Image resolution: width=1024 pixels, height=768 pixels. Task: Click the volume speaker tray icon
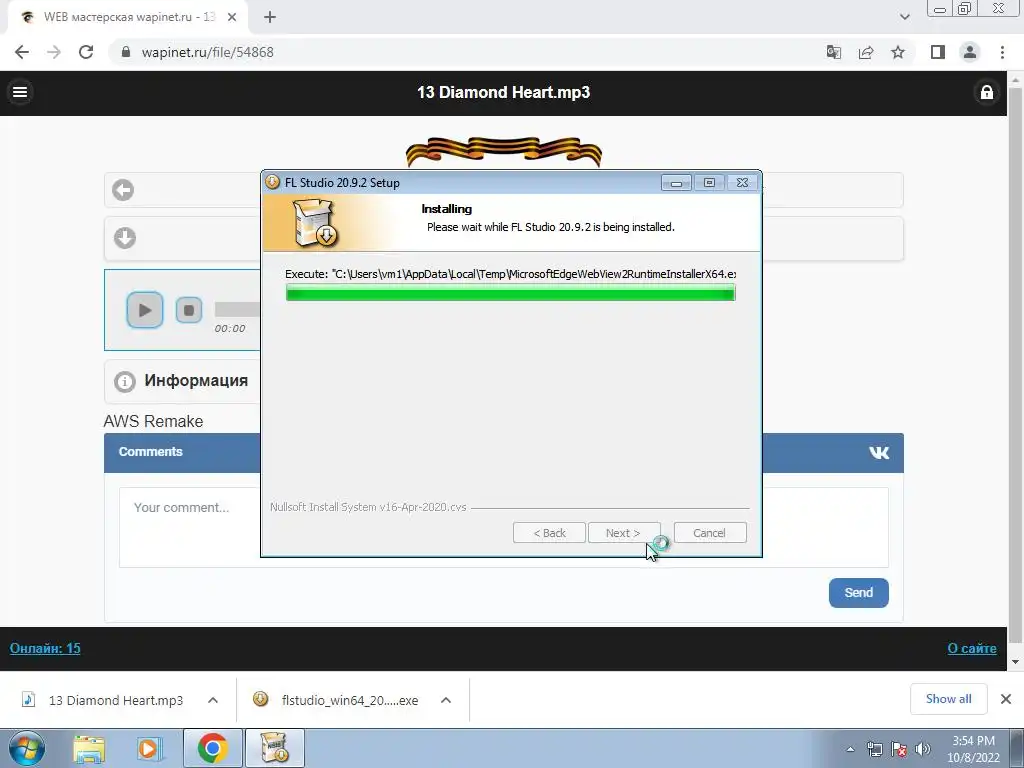tap(923, 749)
